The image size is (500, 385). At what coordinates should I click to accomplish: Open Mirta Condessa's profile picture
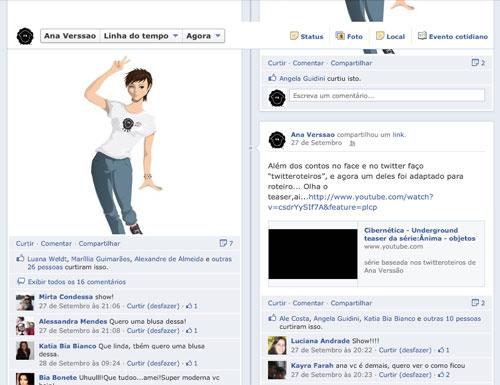25,303
